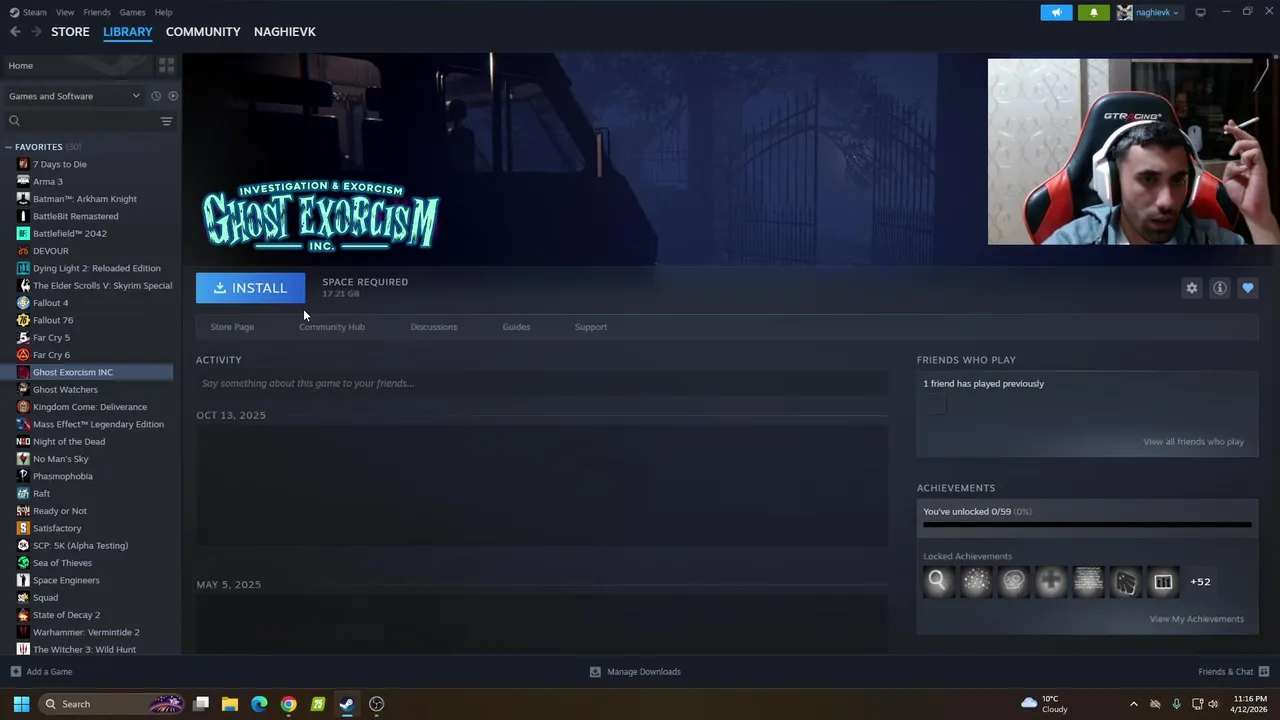
Task: Switch to the COMMUNITY tab
Action: click(203, 32)
